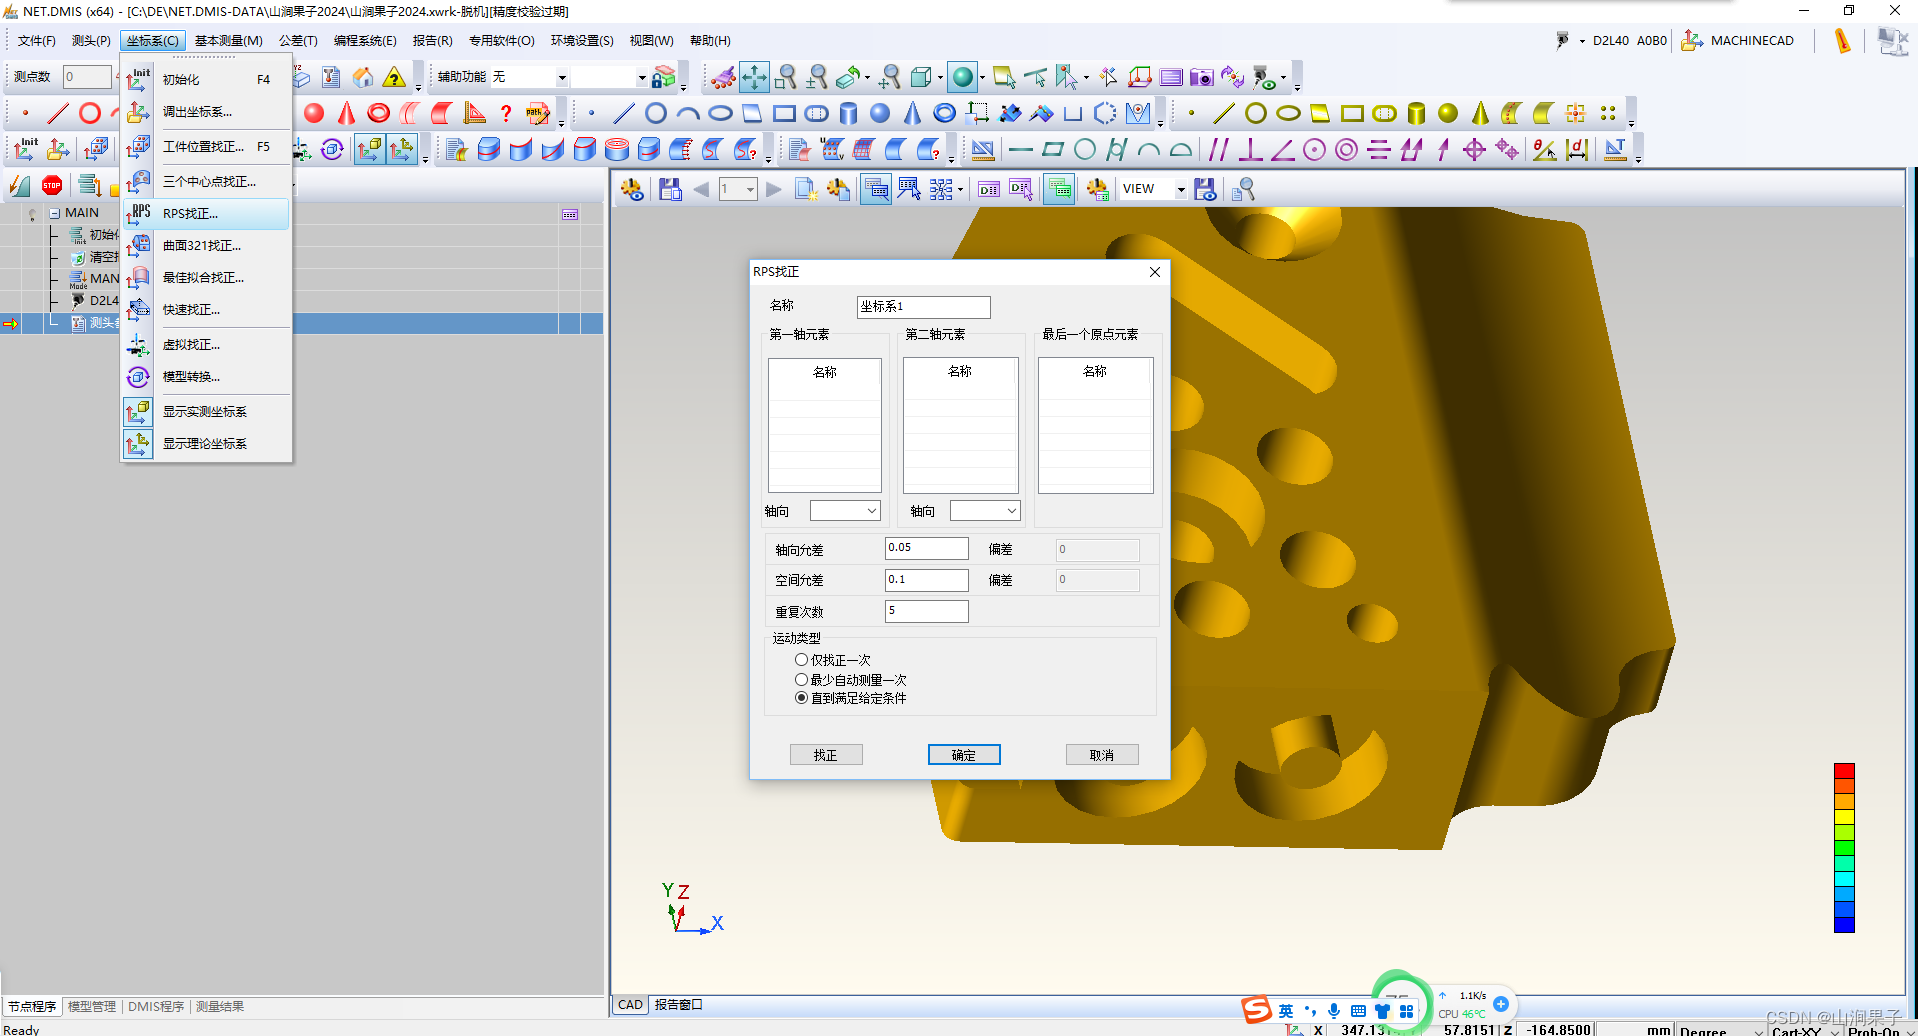Select 'RPS找正...' menu item
This screenshot has width=1918, height=1036.
click(x=207, y=214)
